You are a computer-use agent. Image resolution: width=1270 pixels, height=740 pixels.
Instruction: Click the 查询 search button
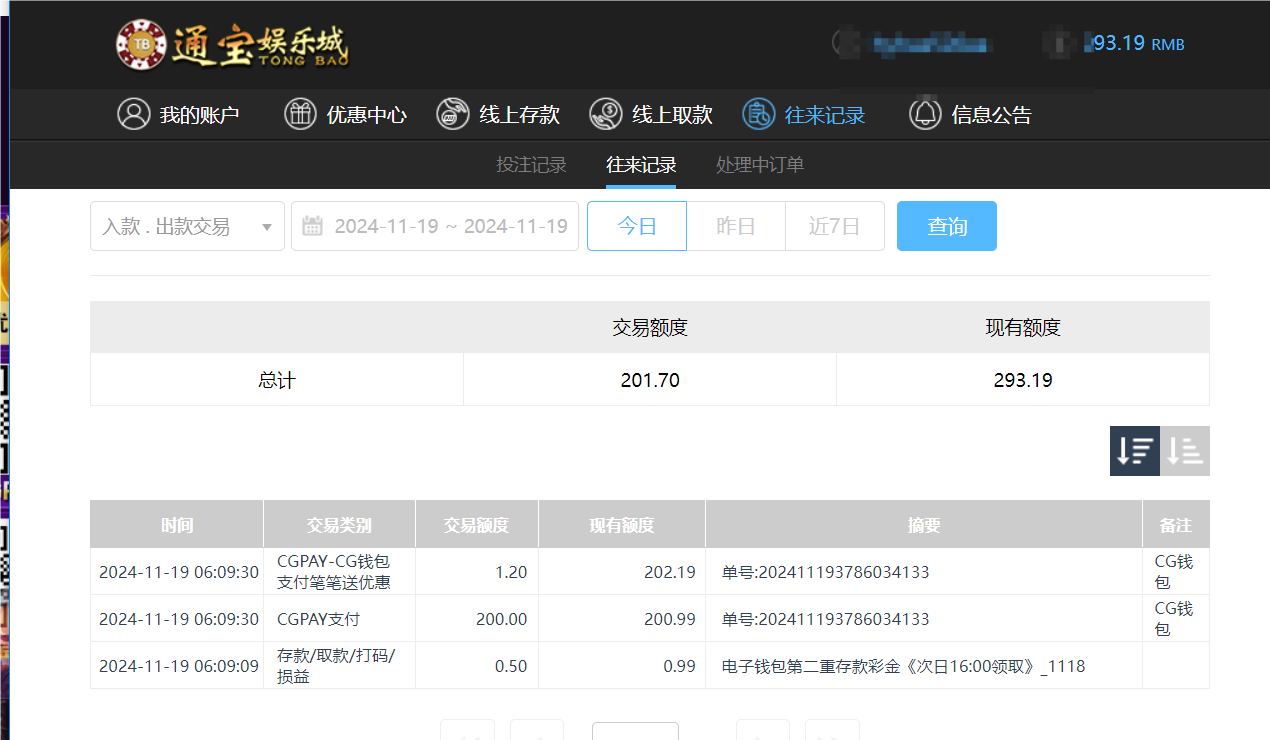click(x=946, y=226)
